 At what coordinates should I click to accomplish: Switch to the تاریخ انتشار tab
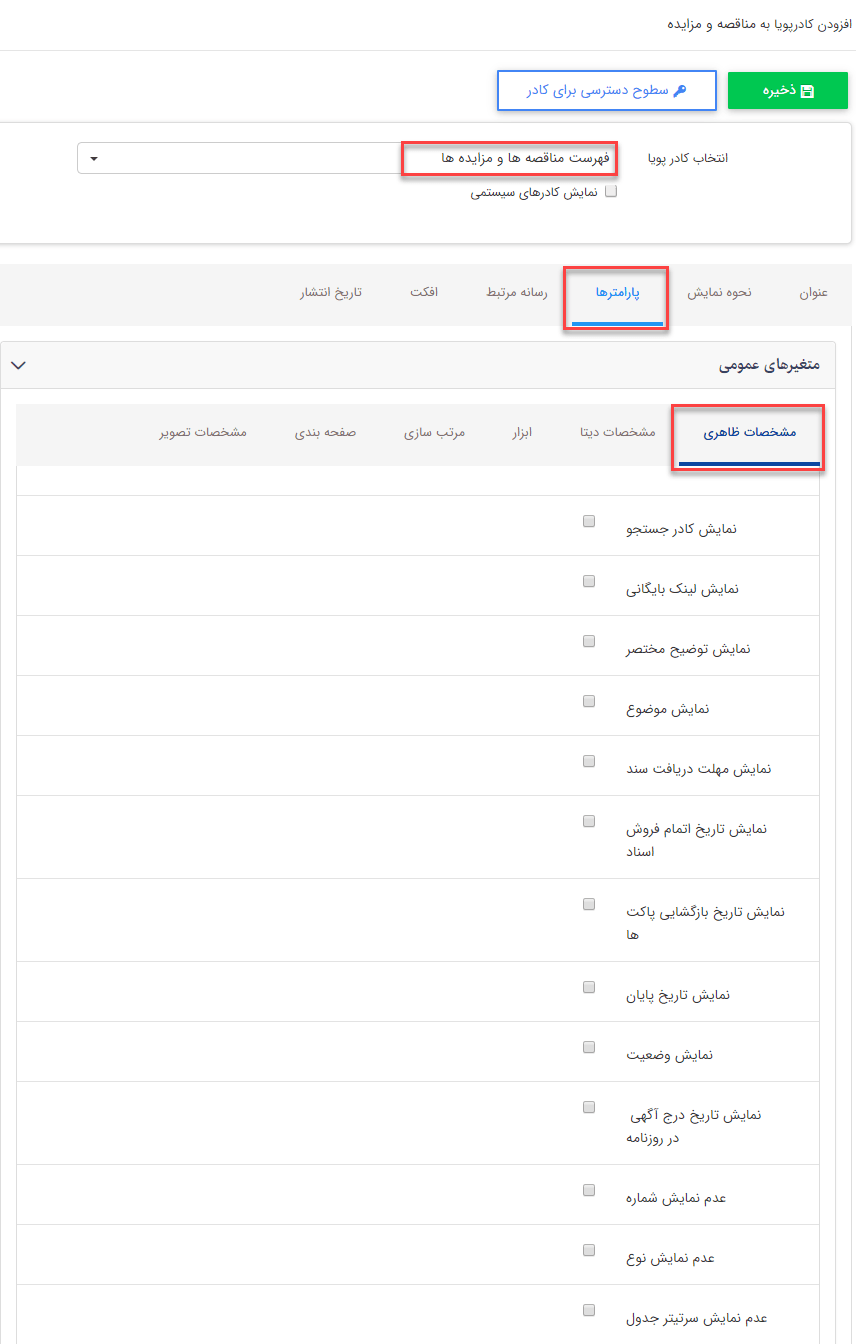(x=332, y=292)
